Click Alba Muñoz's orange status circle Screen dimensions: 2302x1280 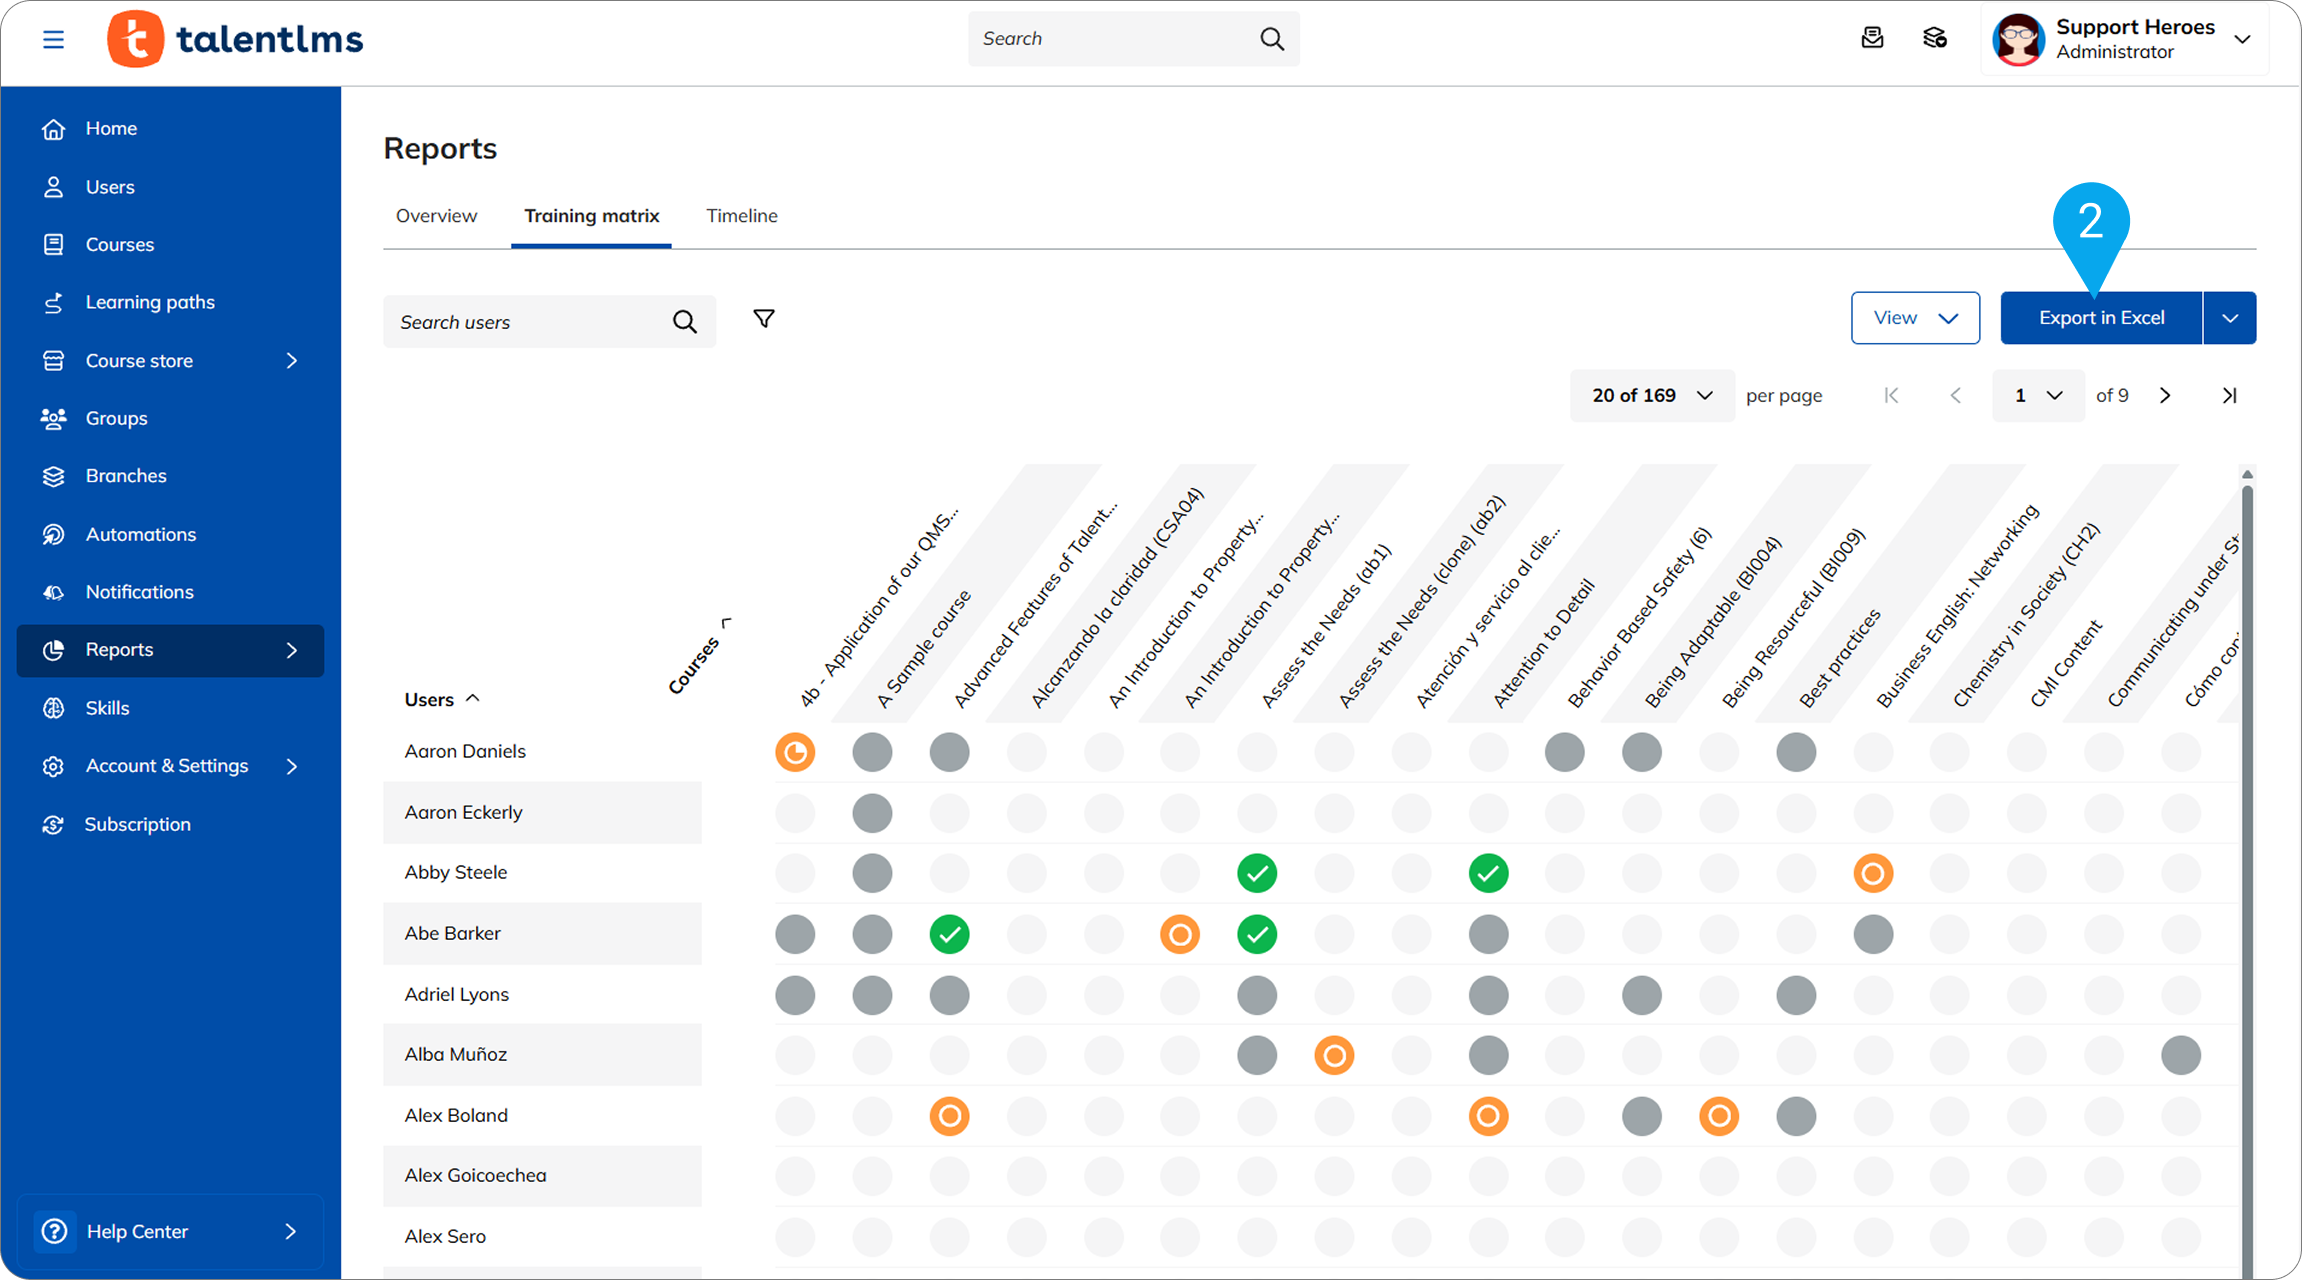1334,1055
